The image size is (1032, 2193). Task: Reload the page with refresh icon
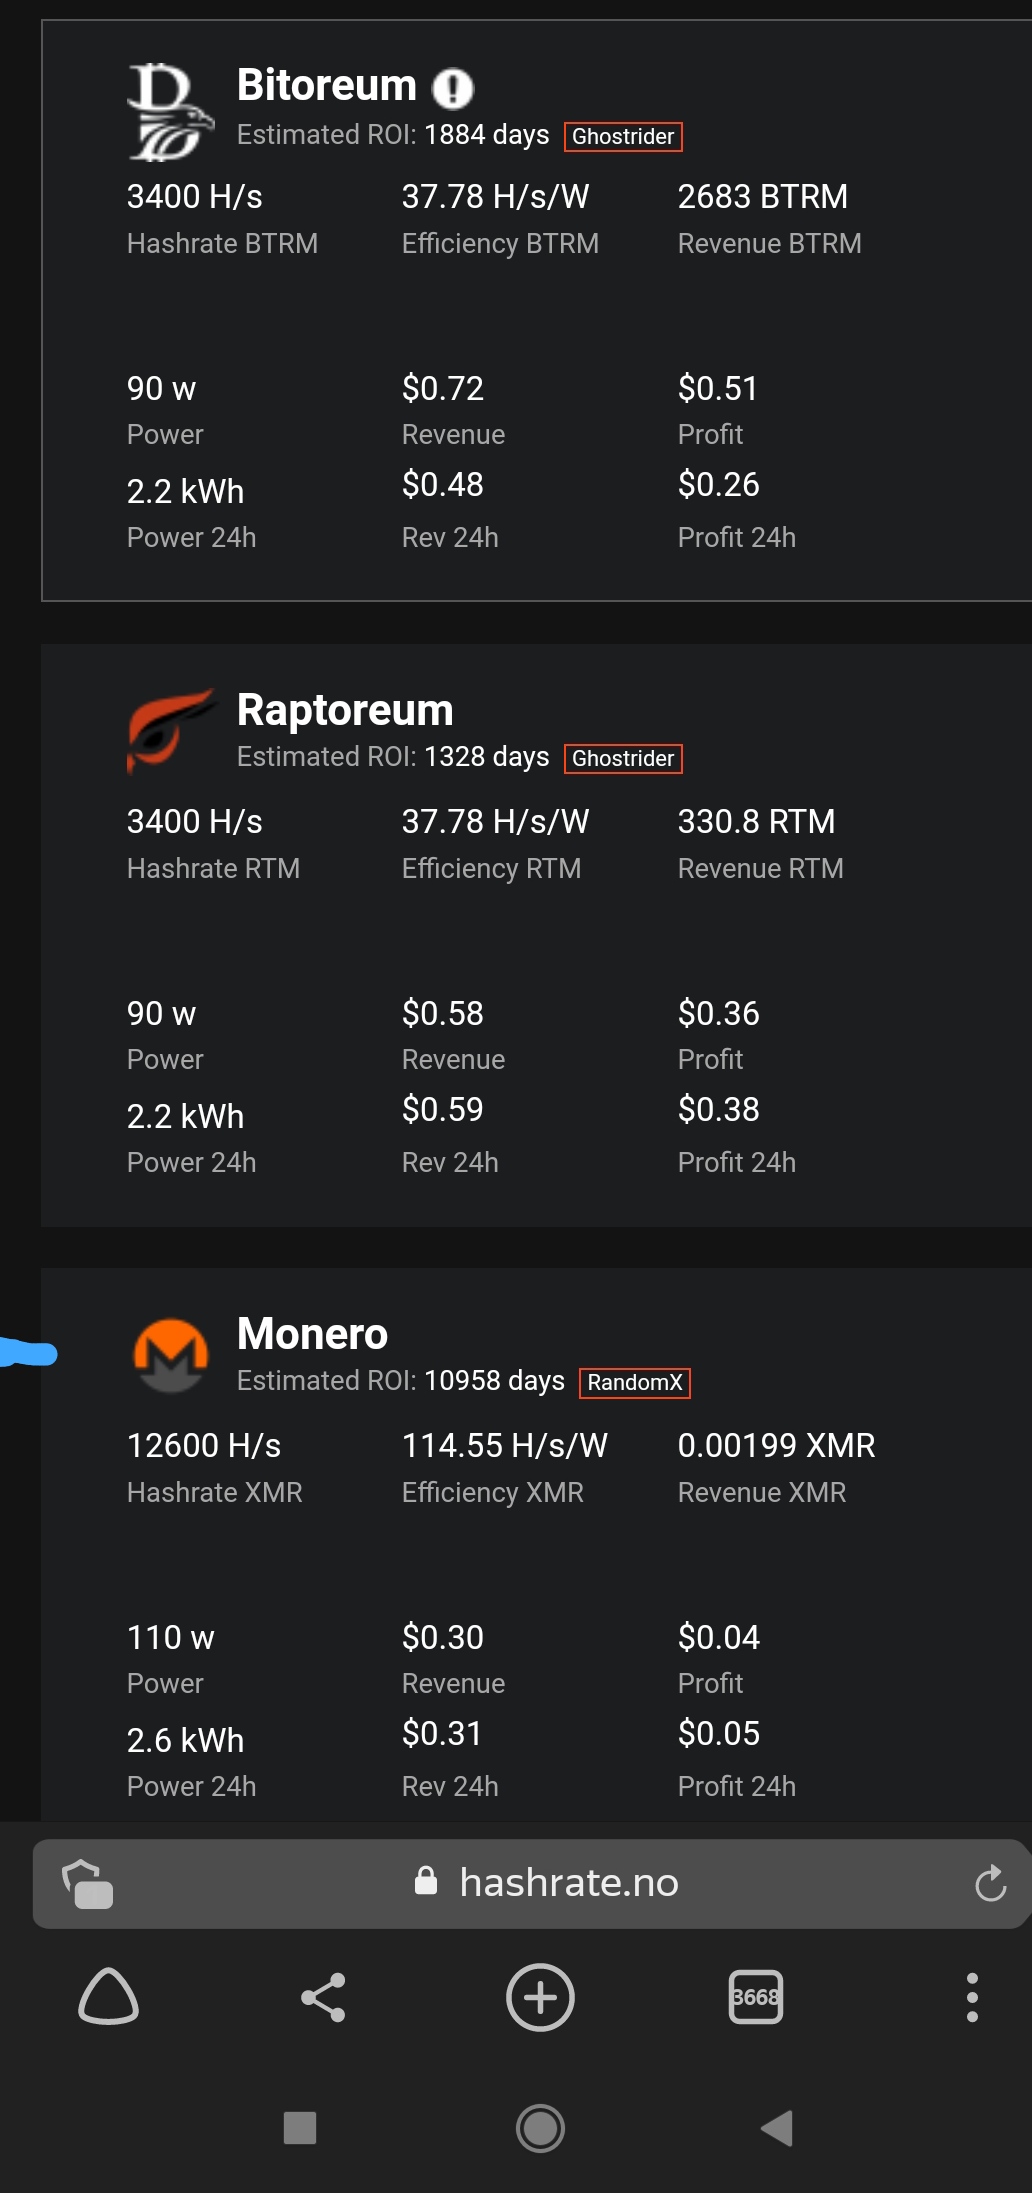[990, 1883]
